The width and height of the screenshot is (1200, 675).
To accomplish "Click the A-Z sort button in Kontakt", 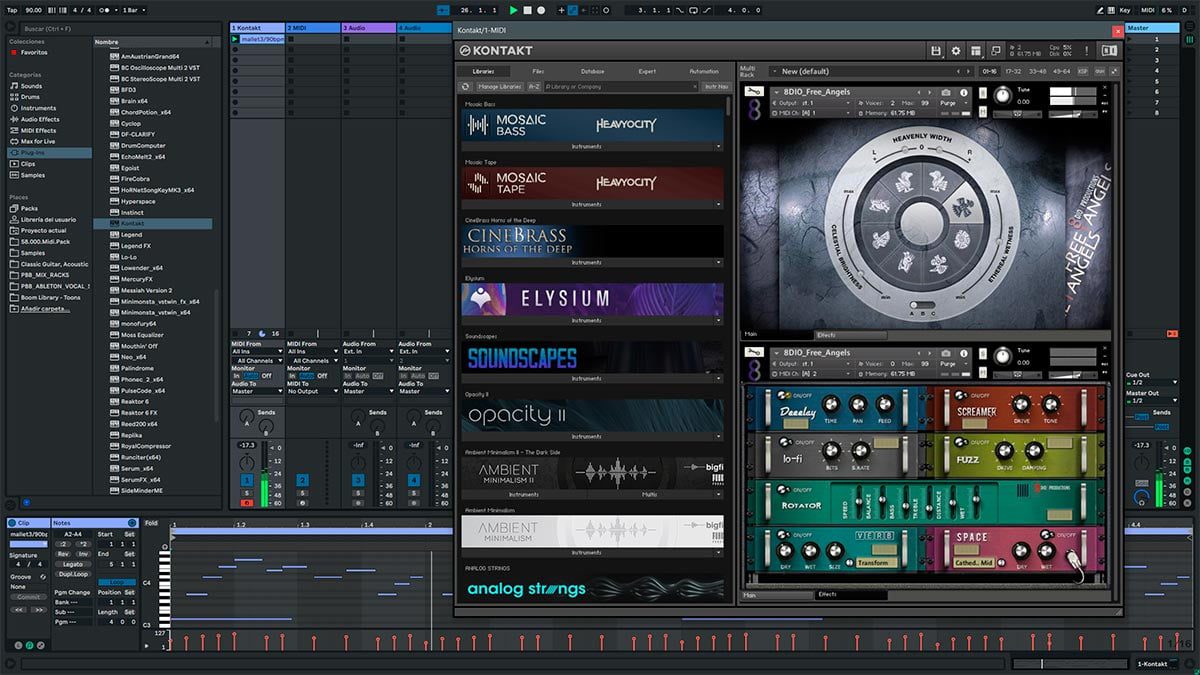I will (534, 87).
